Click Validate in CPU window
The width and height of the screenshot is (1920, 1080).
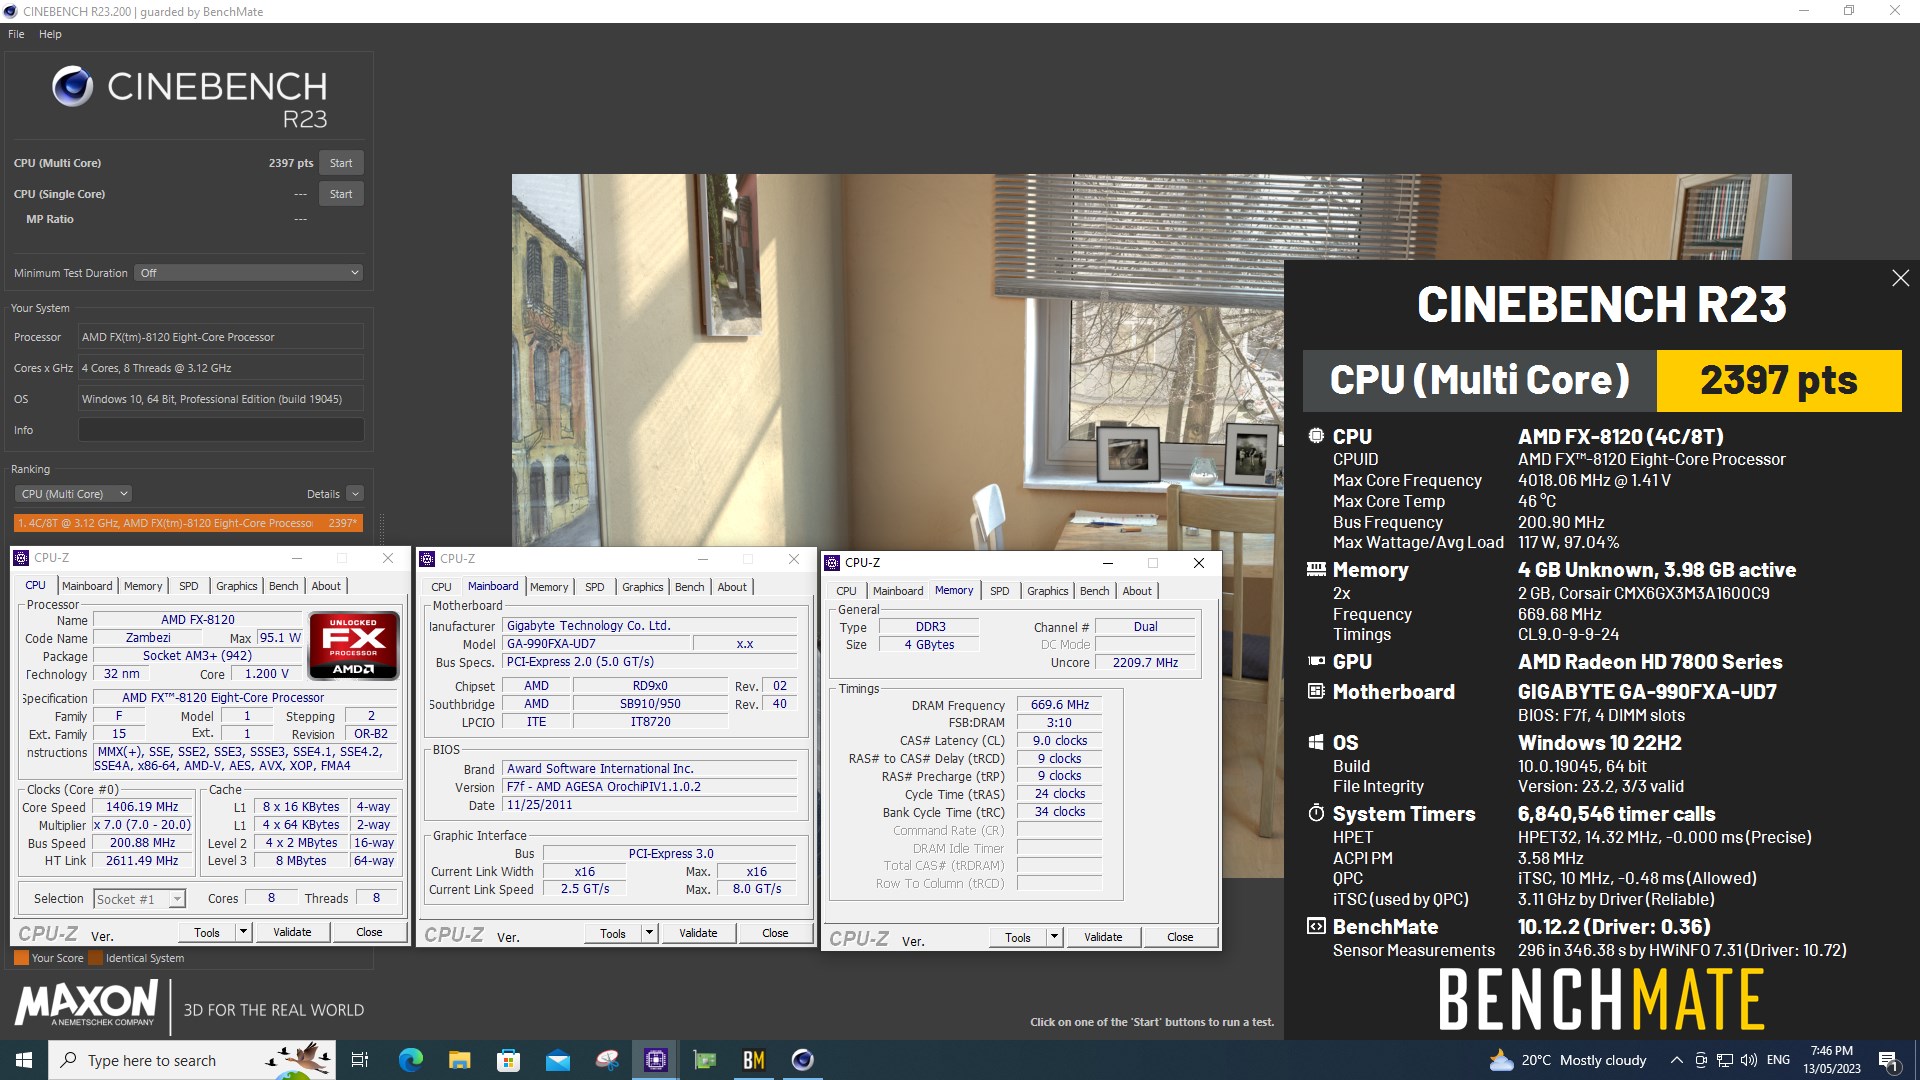click(x=292, y=932)
